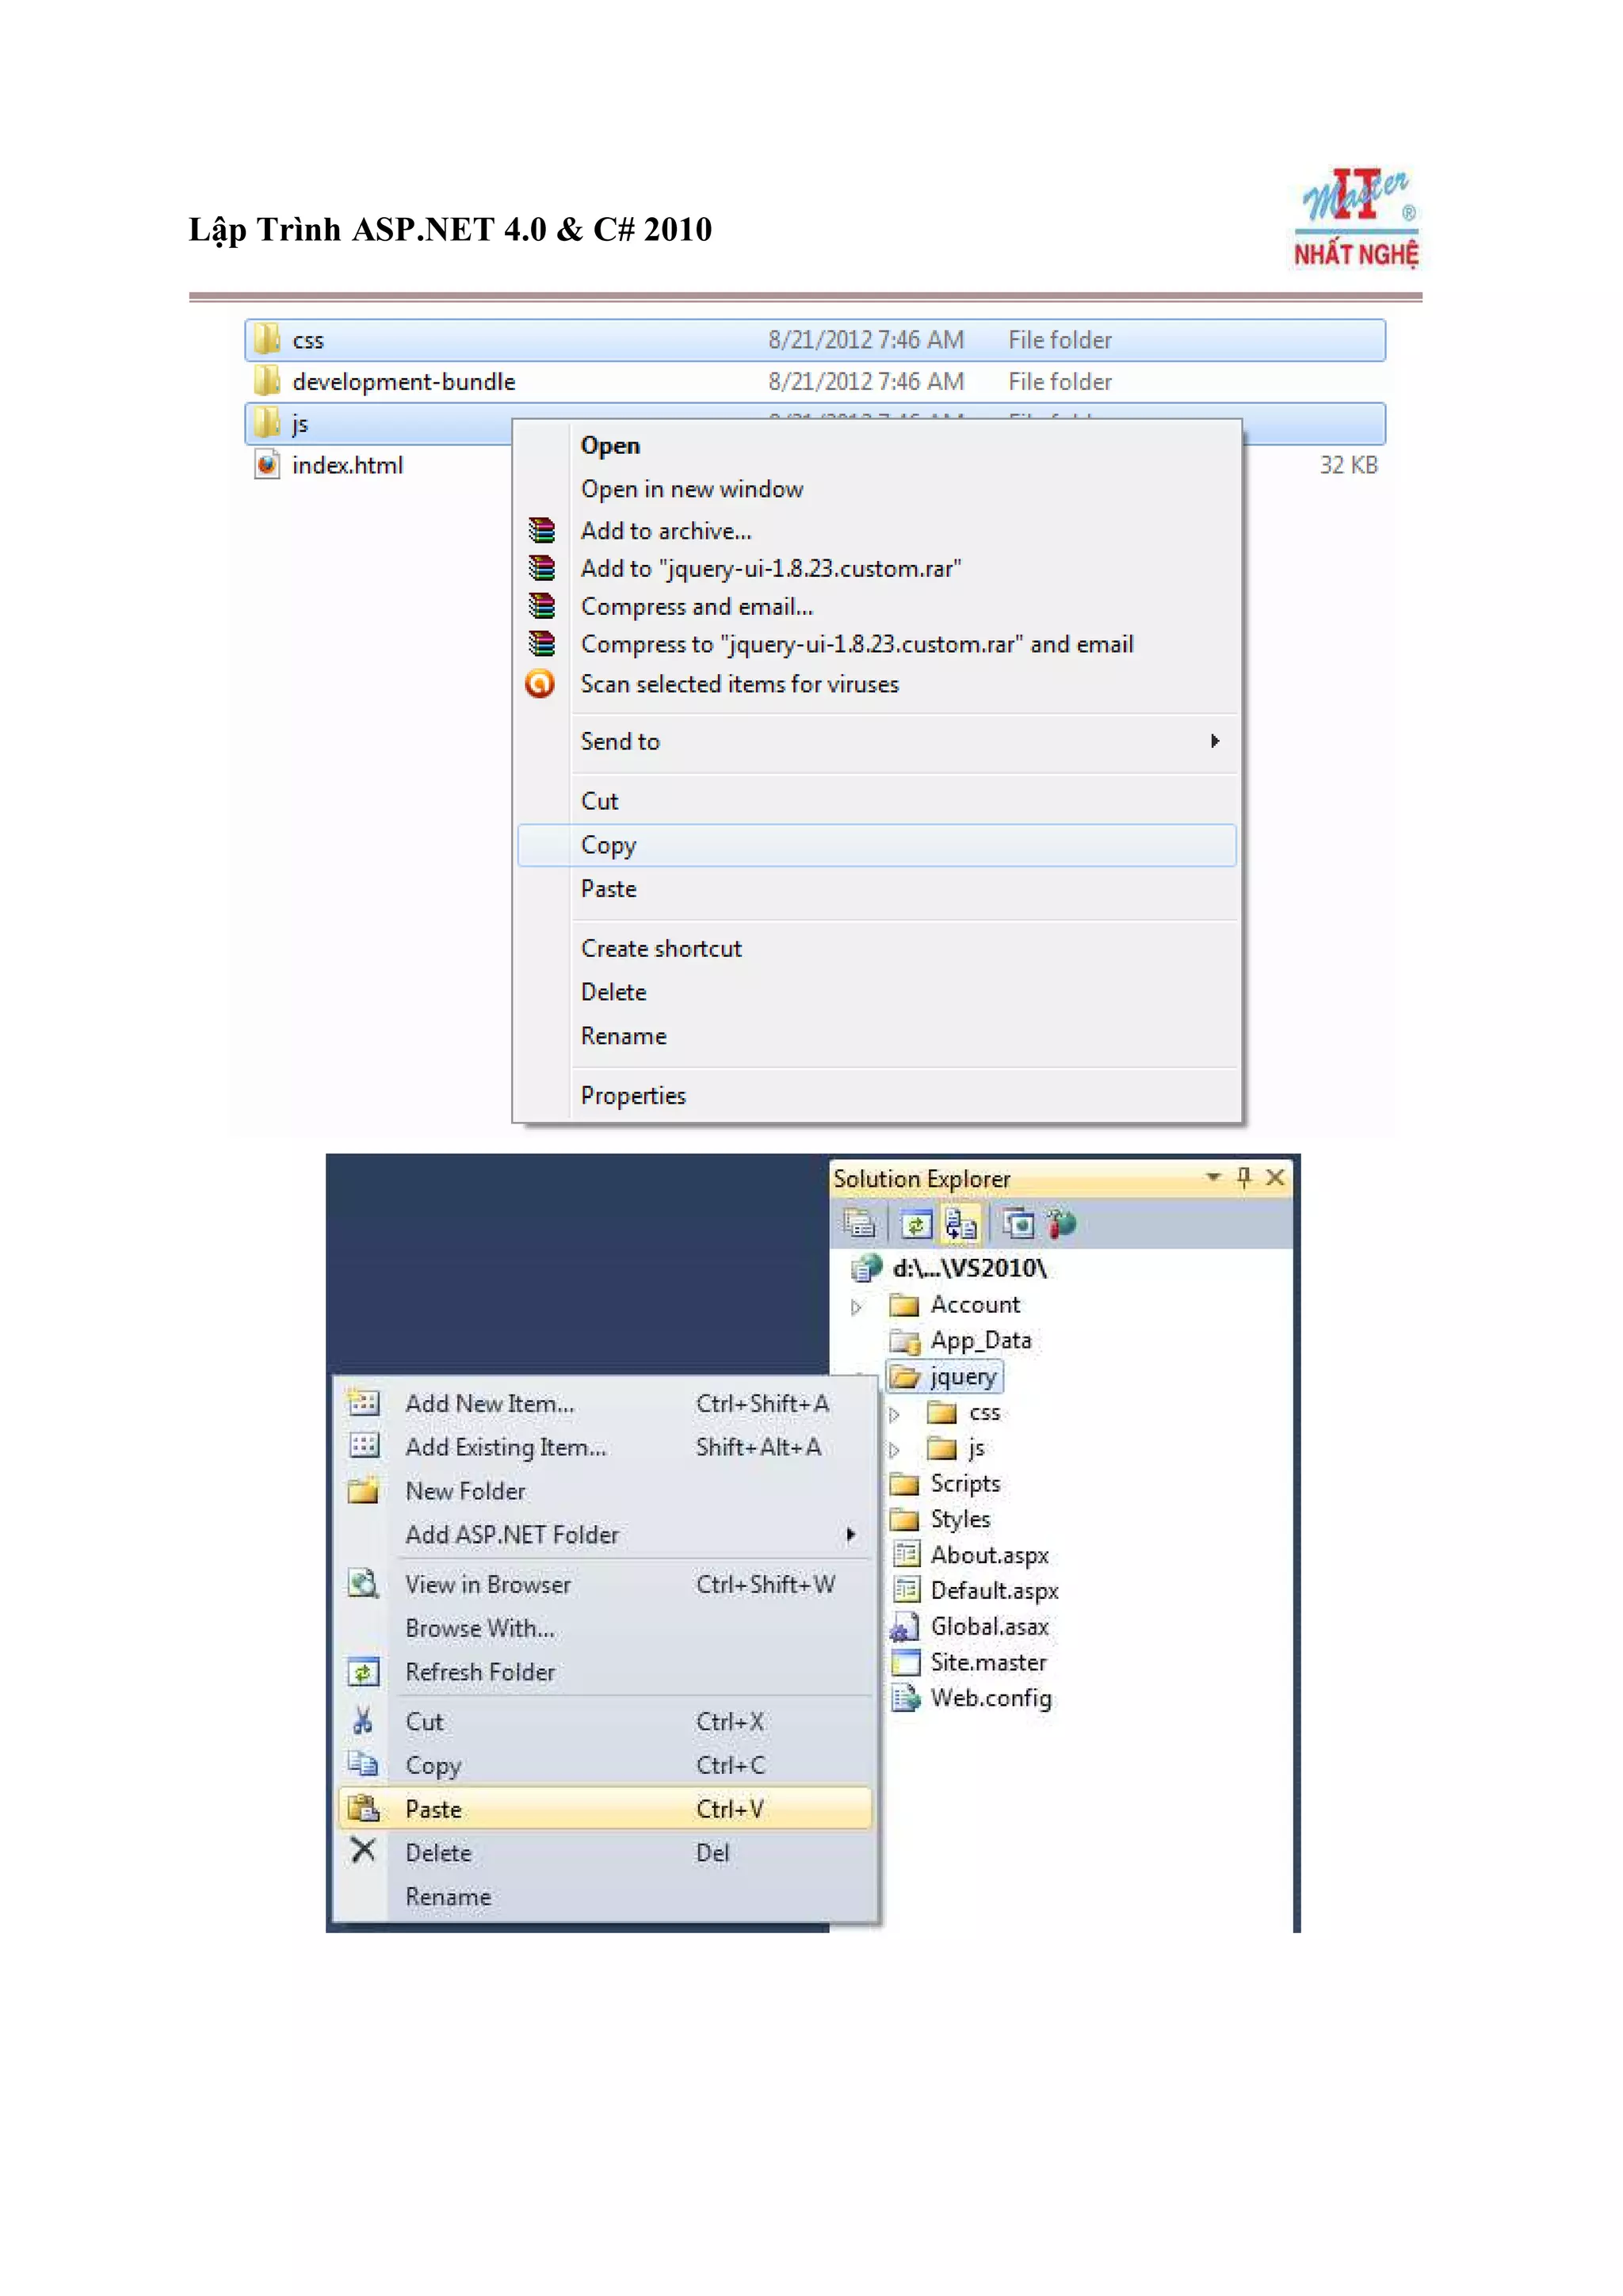Click the Refresh icon in Solution Explorer toolbar

tap(916, 1223)
